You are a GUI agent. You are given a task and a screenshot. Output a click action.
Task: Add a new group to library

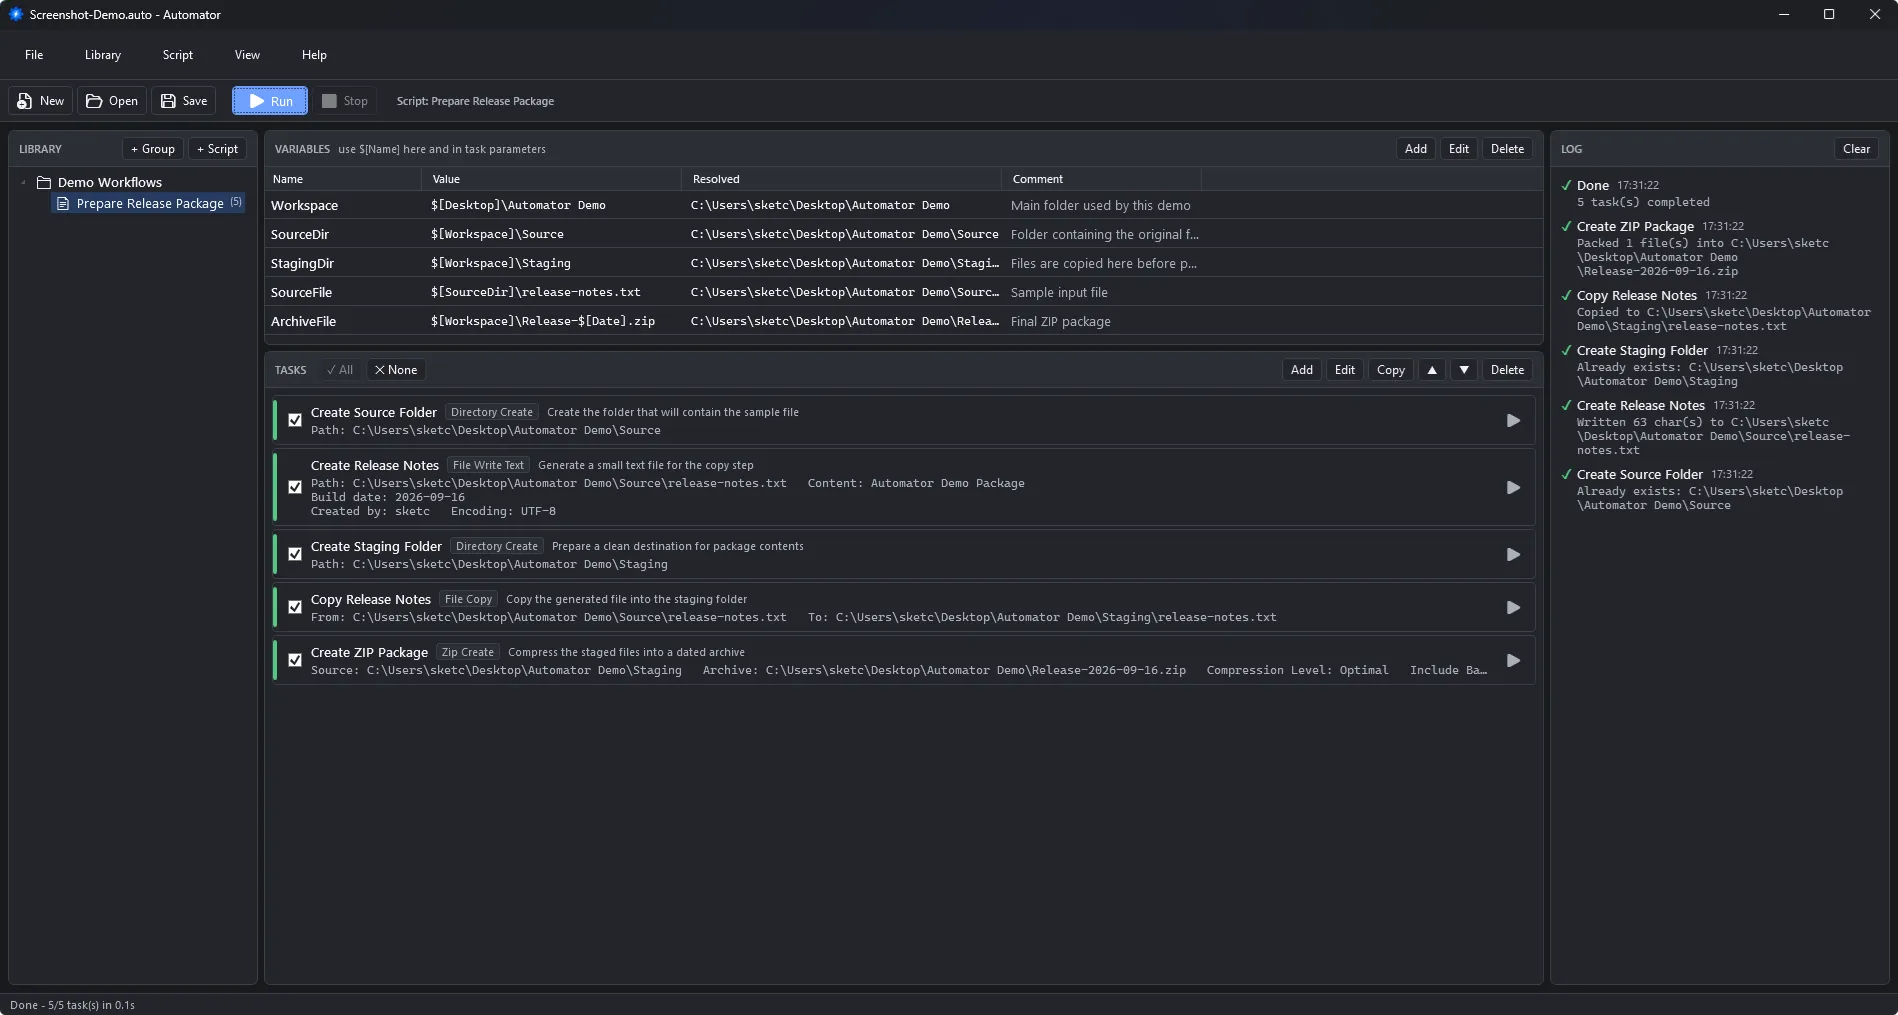click(x=153, y=149)
